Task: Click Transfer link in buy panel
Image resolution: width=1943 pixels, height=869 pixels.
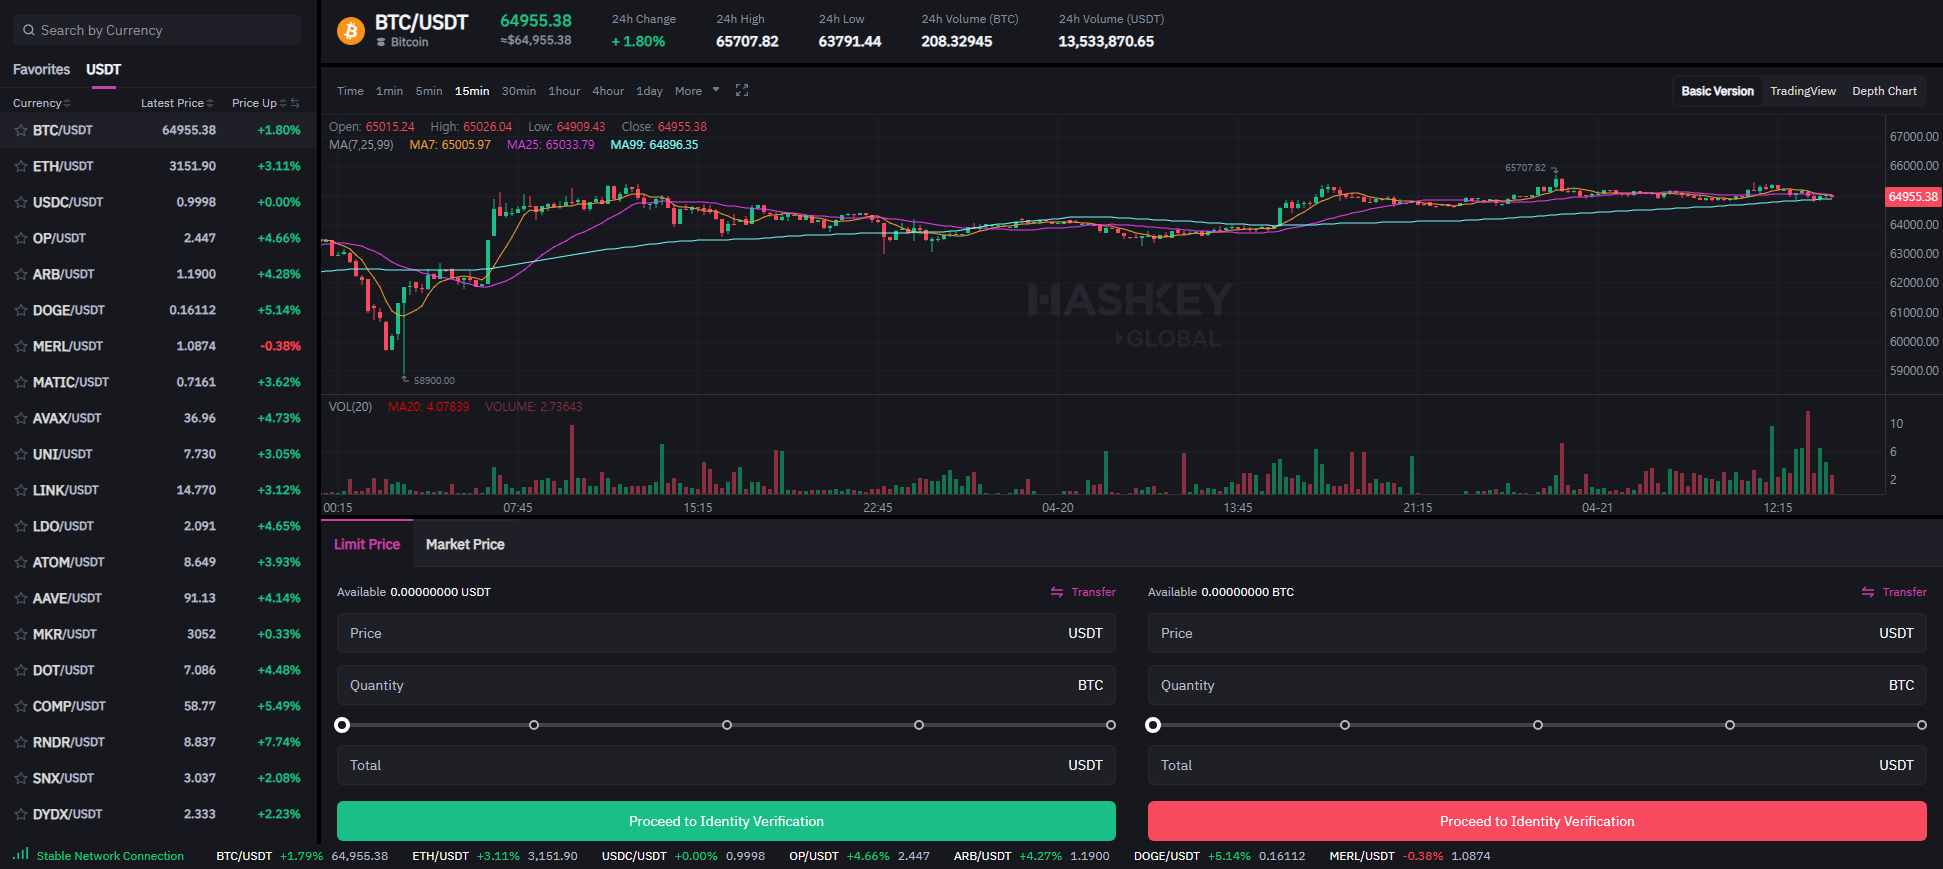Action: (x=1093, y=592)
